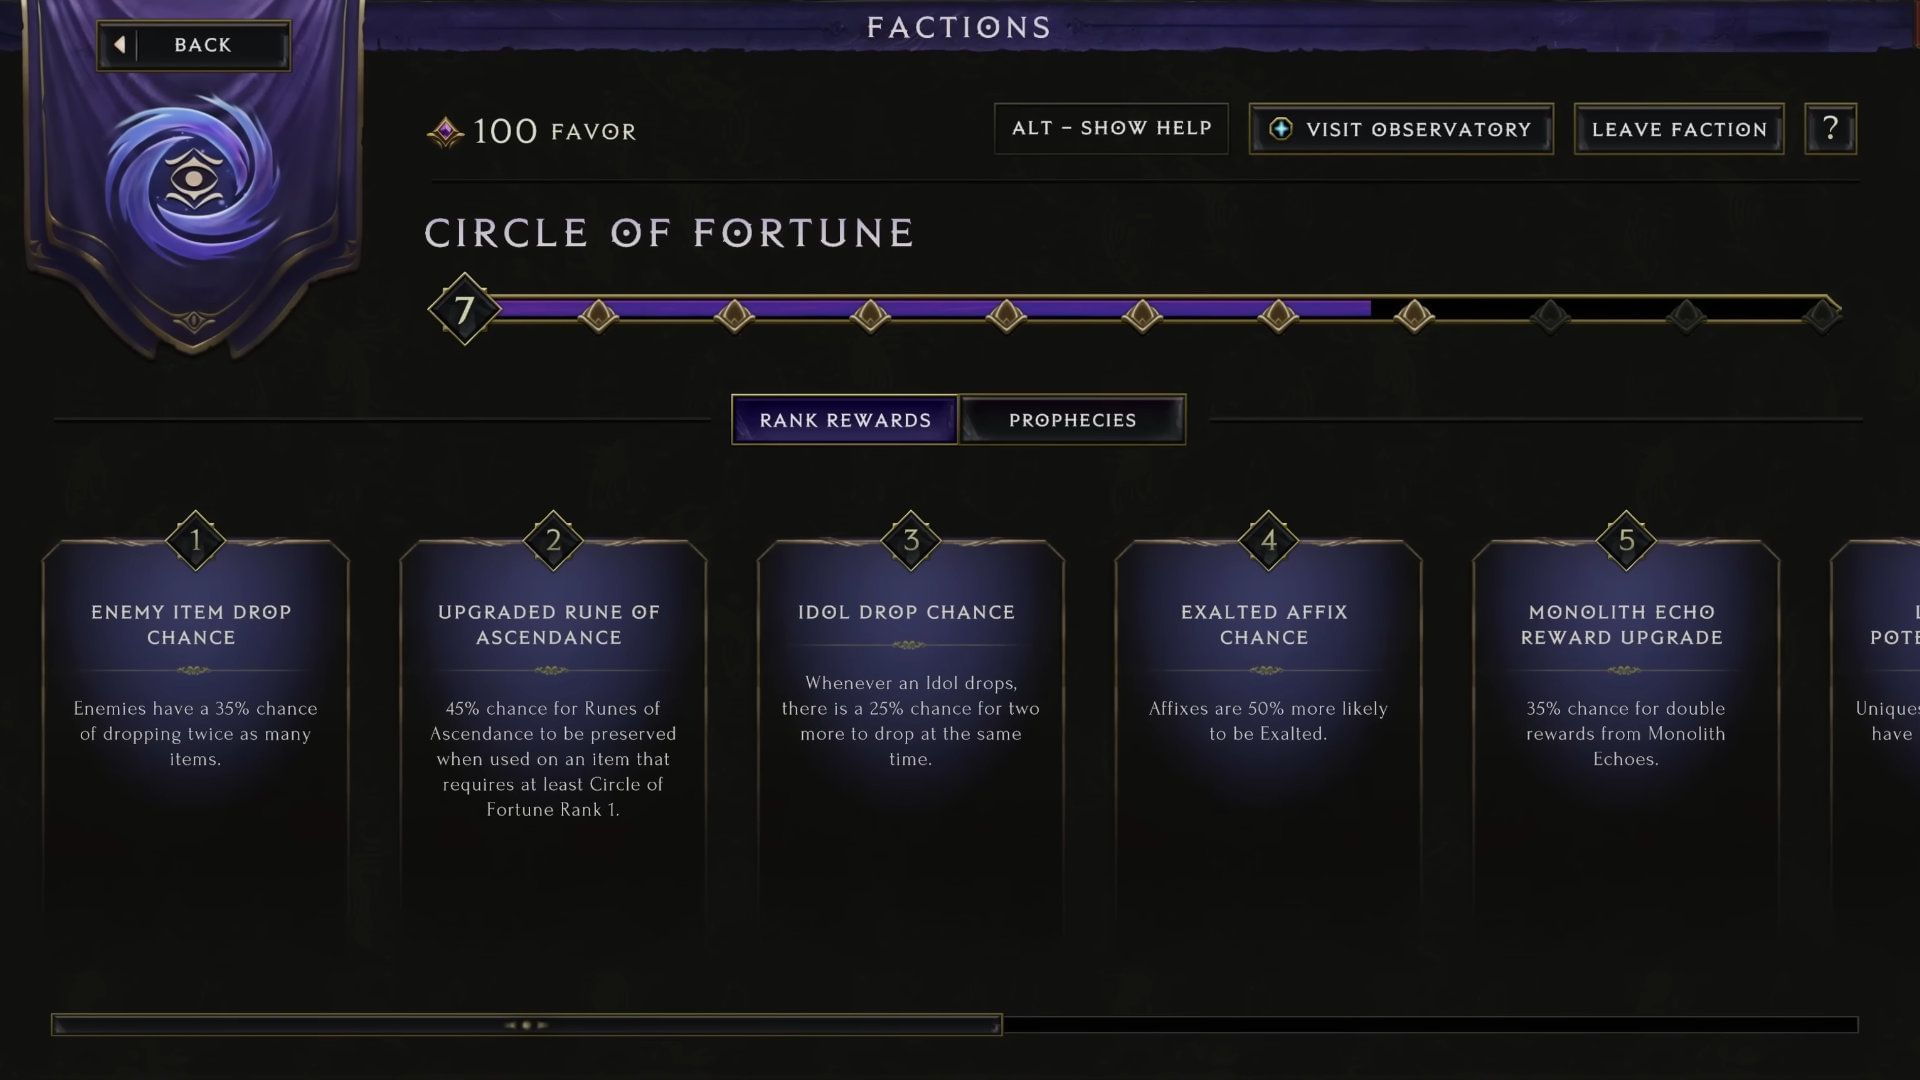Click the rank 1 diamond on reward card
The height and width of the screenshot is (1080, 1920).
196,540
